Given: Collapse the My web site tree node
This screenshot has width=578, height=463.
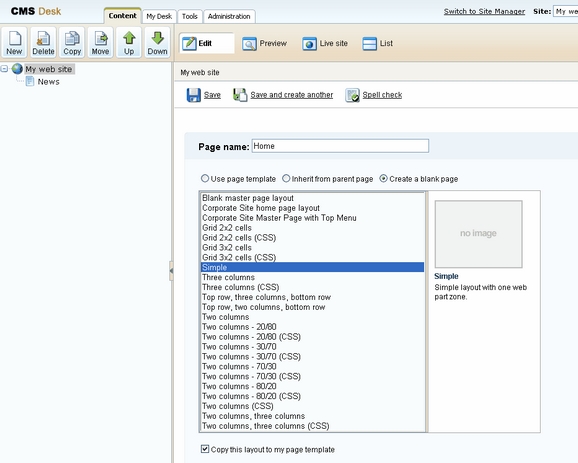Looking at the screenshot, I should tap(4, 69).
